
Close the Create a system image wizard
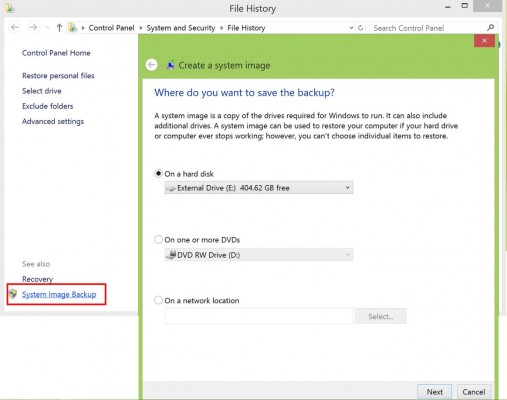click(484, 41)
